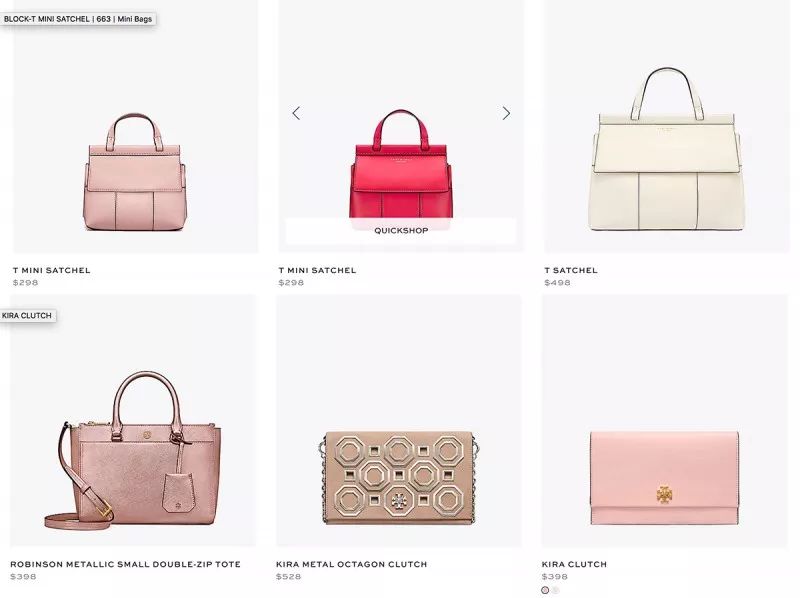Open the T Satchel title link
The height and width of the screenshot is (598, 800).
[571, 270]
